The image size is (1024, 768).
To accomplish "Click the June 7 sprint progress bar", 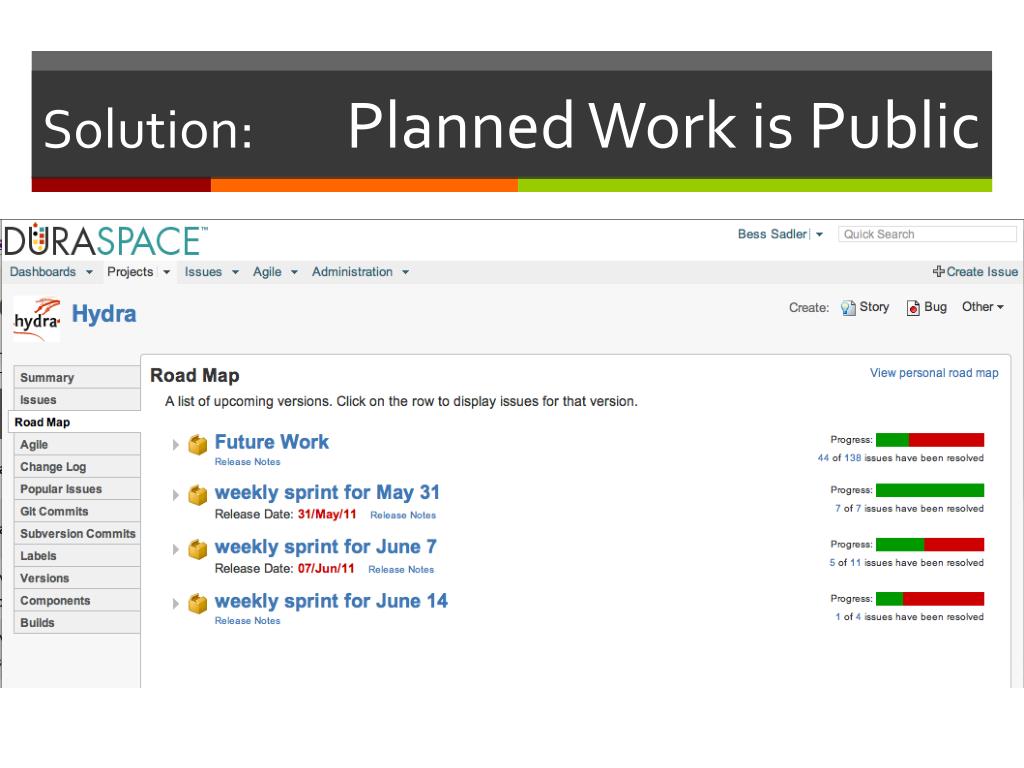I will pyautogui.click(x=930, y=545).
